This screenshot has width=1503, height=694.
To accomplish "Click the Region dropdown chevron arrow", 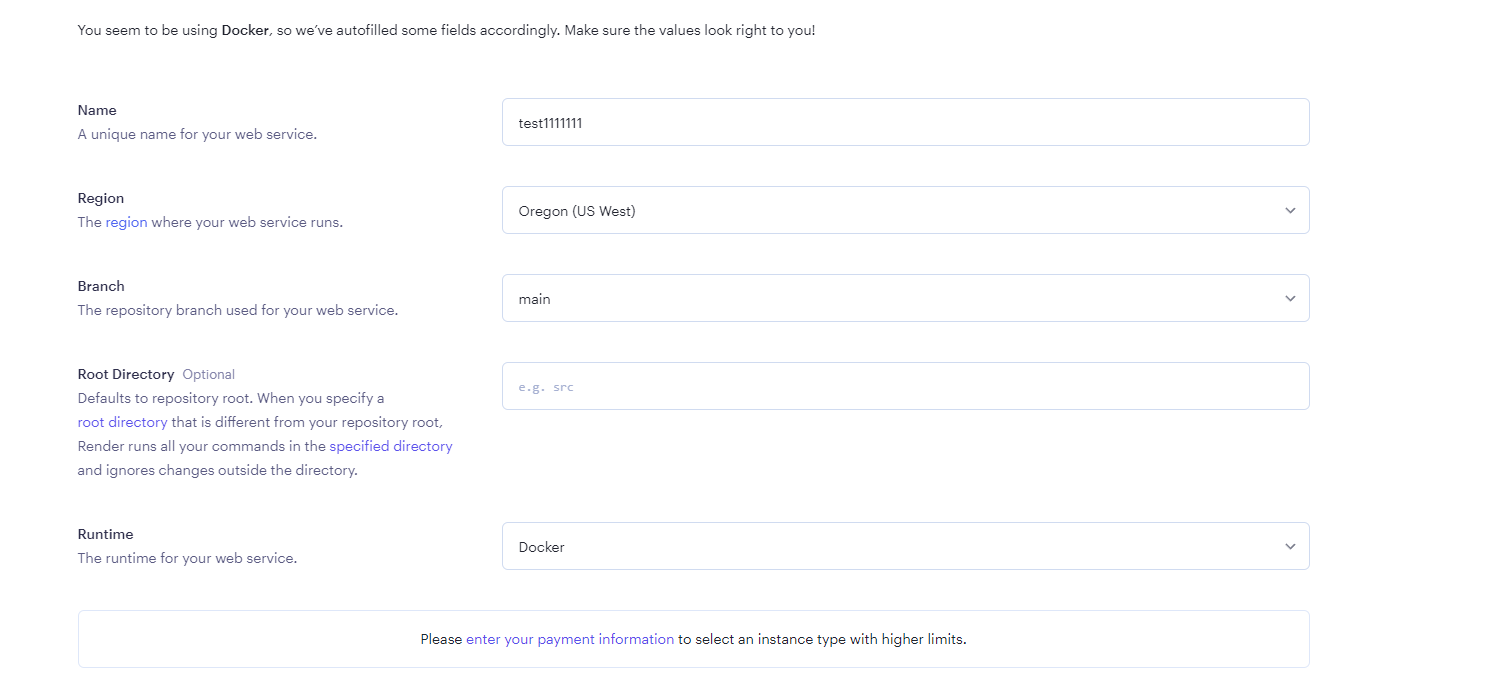I will 1290,211.
